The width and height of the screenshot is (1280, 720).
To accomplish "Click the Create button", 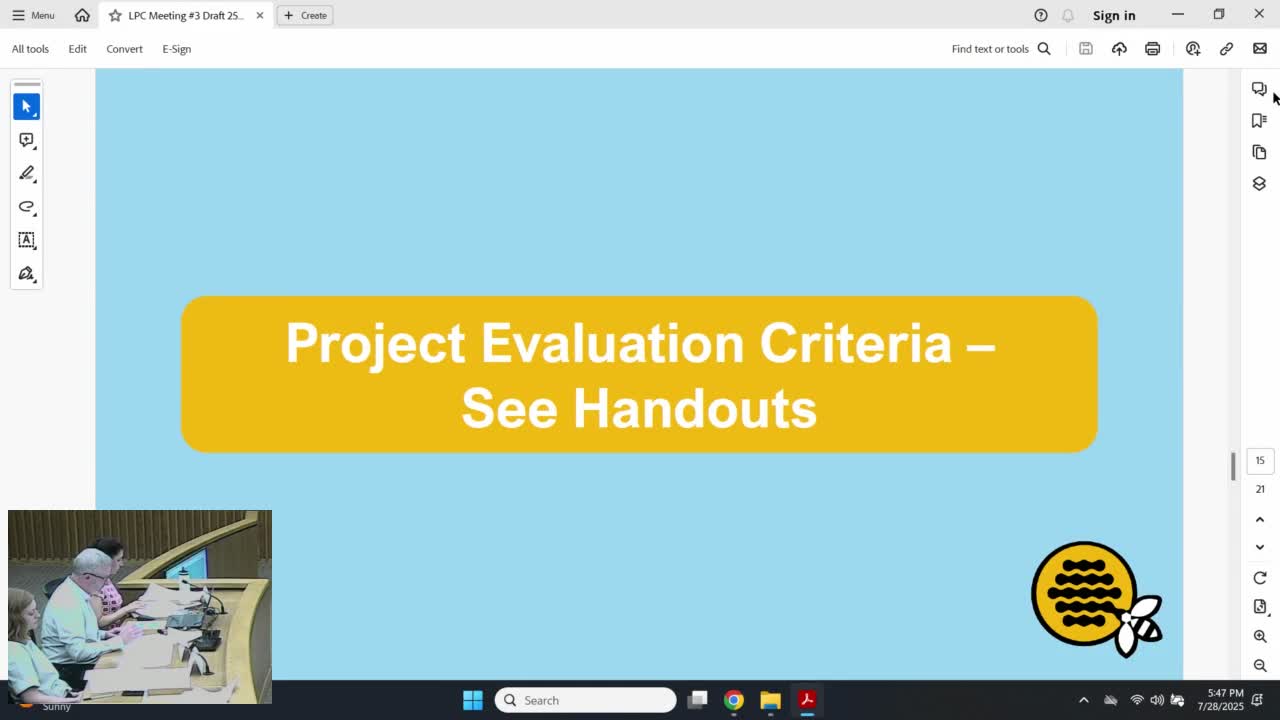I will (x=305, y=15).
